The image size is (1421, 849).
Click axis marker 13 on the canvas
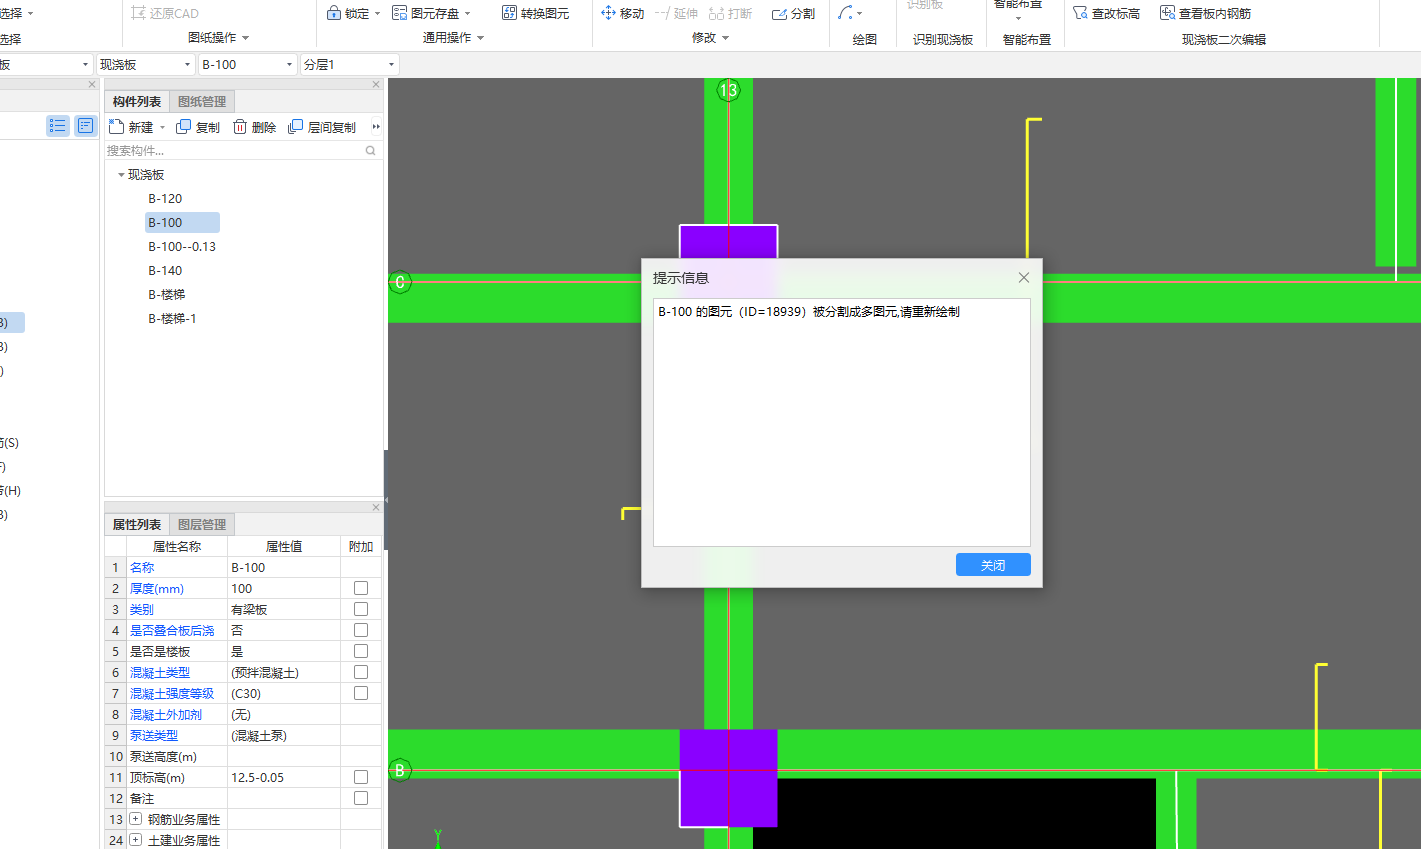pos(728,90)
